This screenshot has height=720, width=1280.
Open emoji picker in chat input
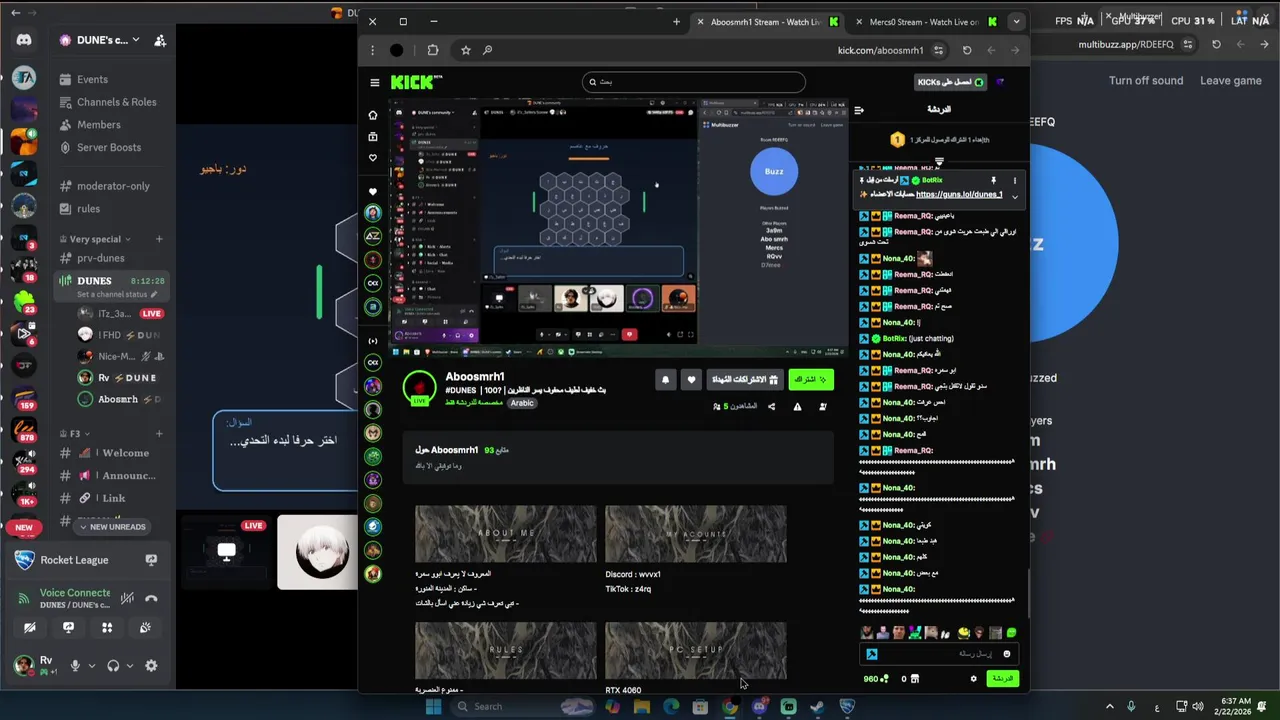(x=1007, y=654)
